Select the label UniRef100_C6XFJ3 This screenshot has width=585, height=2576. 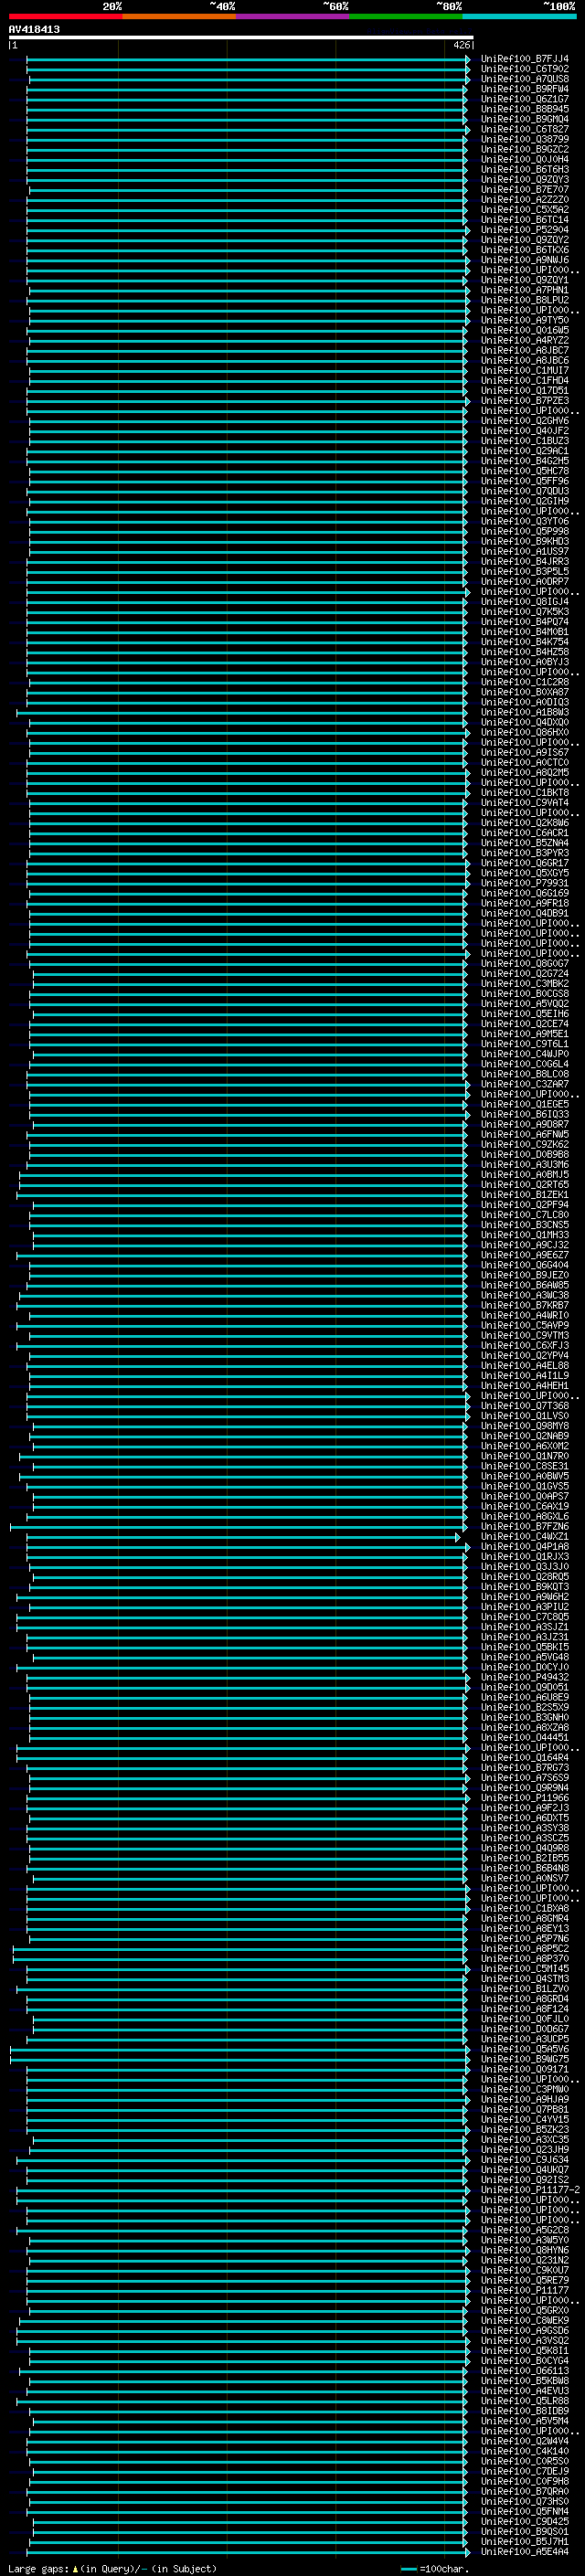524,1346
